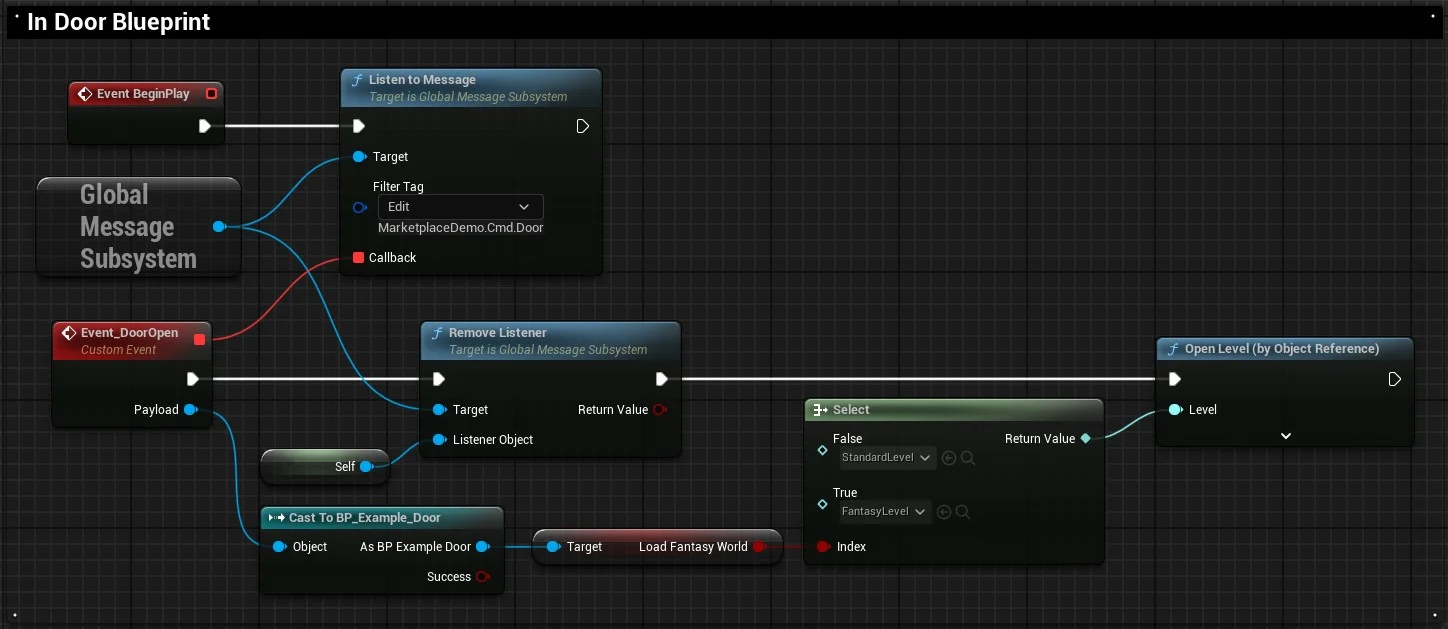Click Self node output pin

(366, 467)
